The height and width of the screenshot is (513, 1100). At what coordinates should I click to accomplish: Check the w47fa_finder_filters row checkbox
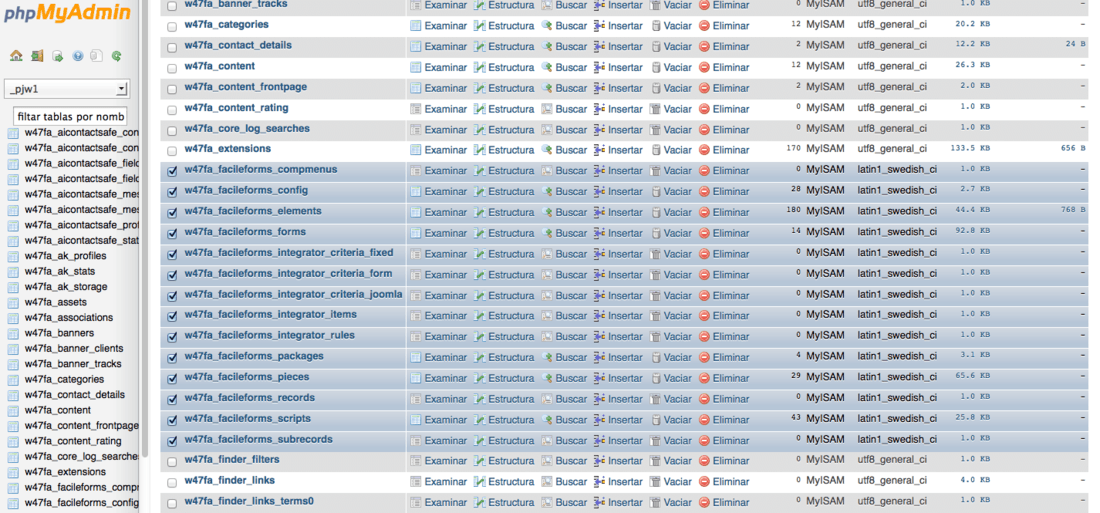[x=172, y=462]
